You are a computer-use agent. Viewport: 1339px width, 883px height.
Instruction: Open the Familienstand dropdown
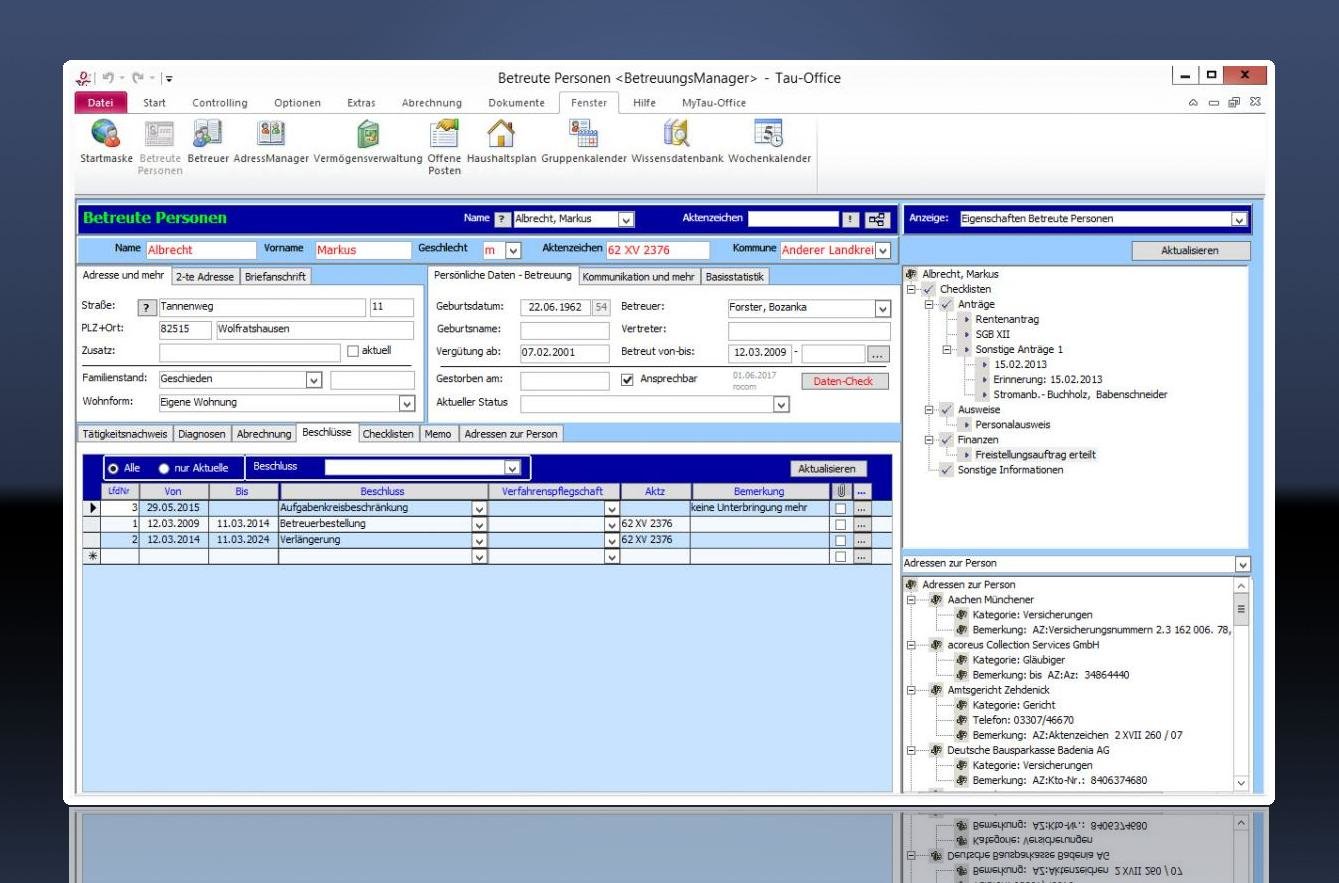click(x=313, y=380)
